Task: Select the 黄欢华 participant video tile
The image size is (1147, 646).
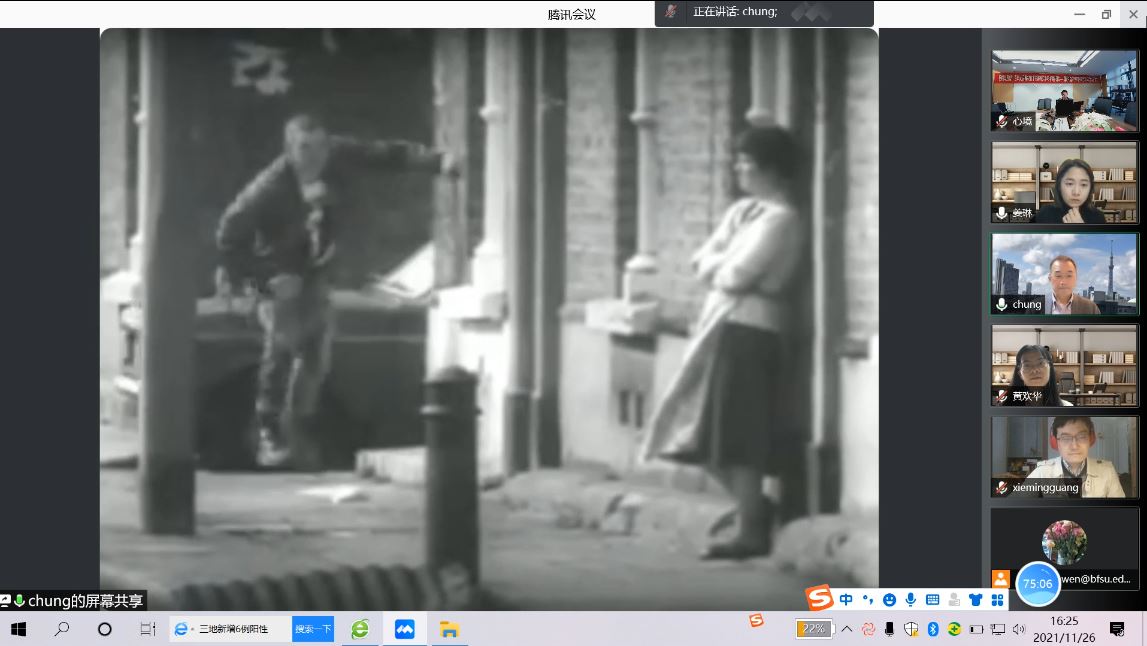Action: [1064, 365]
